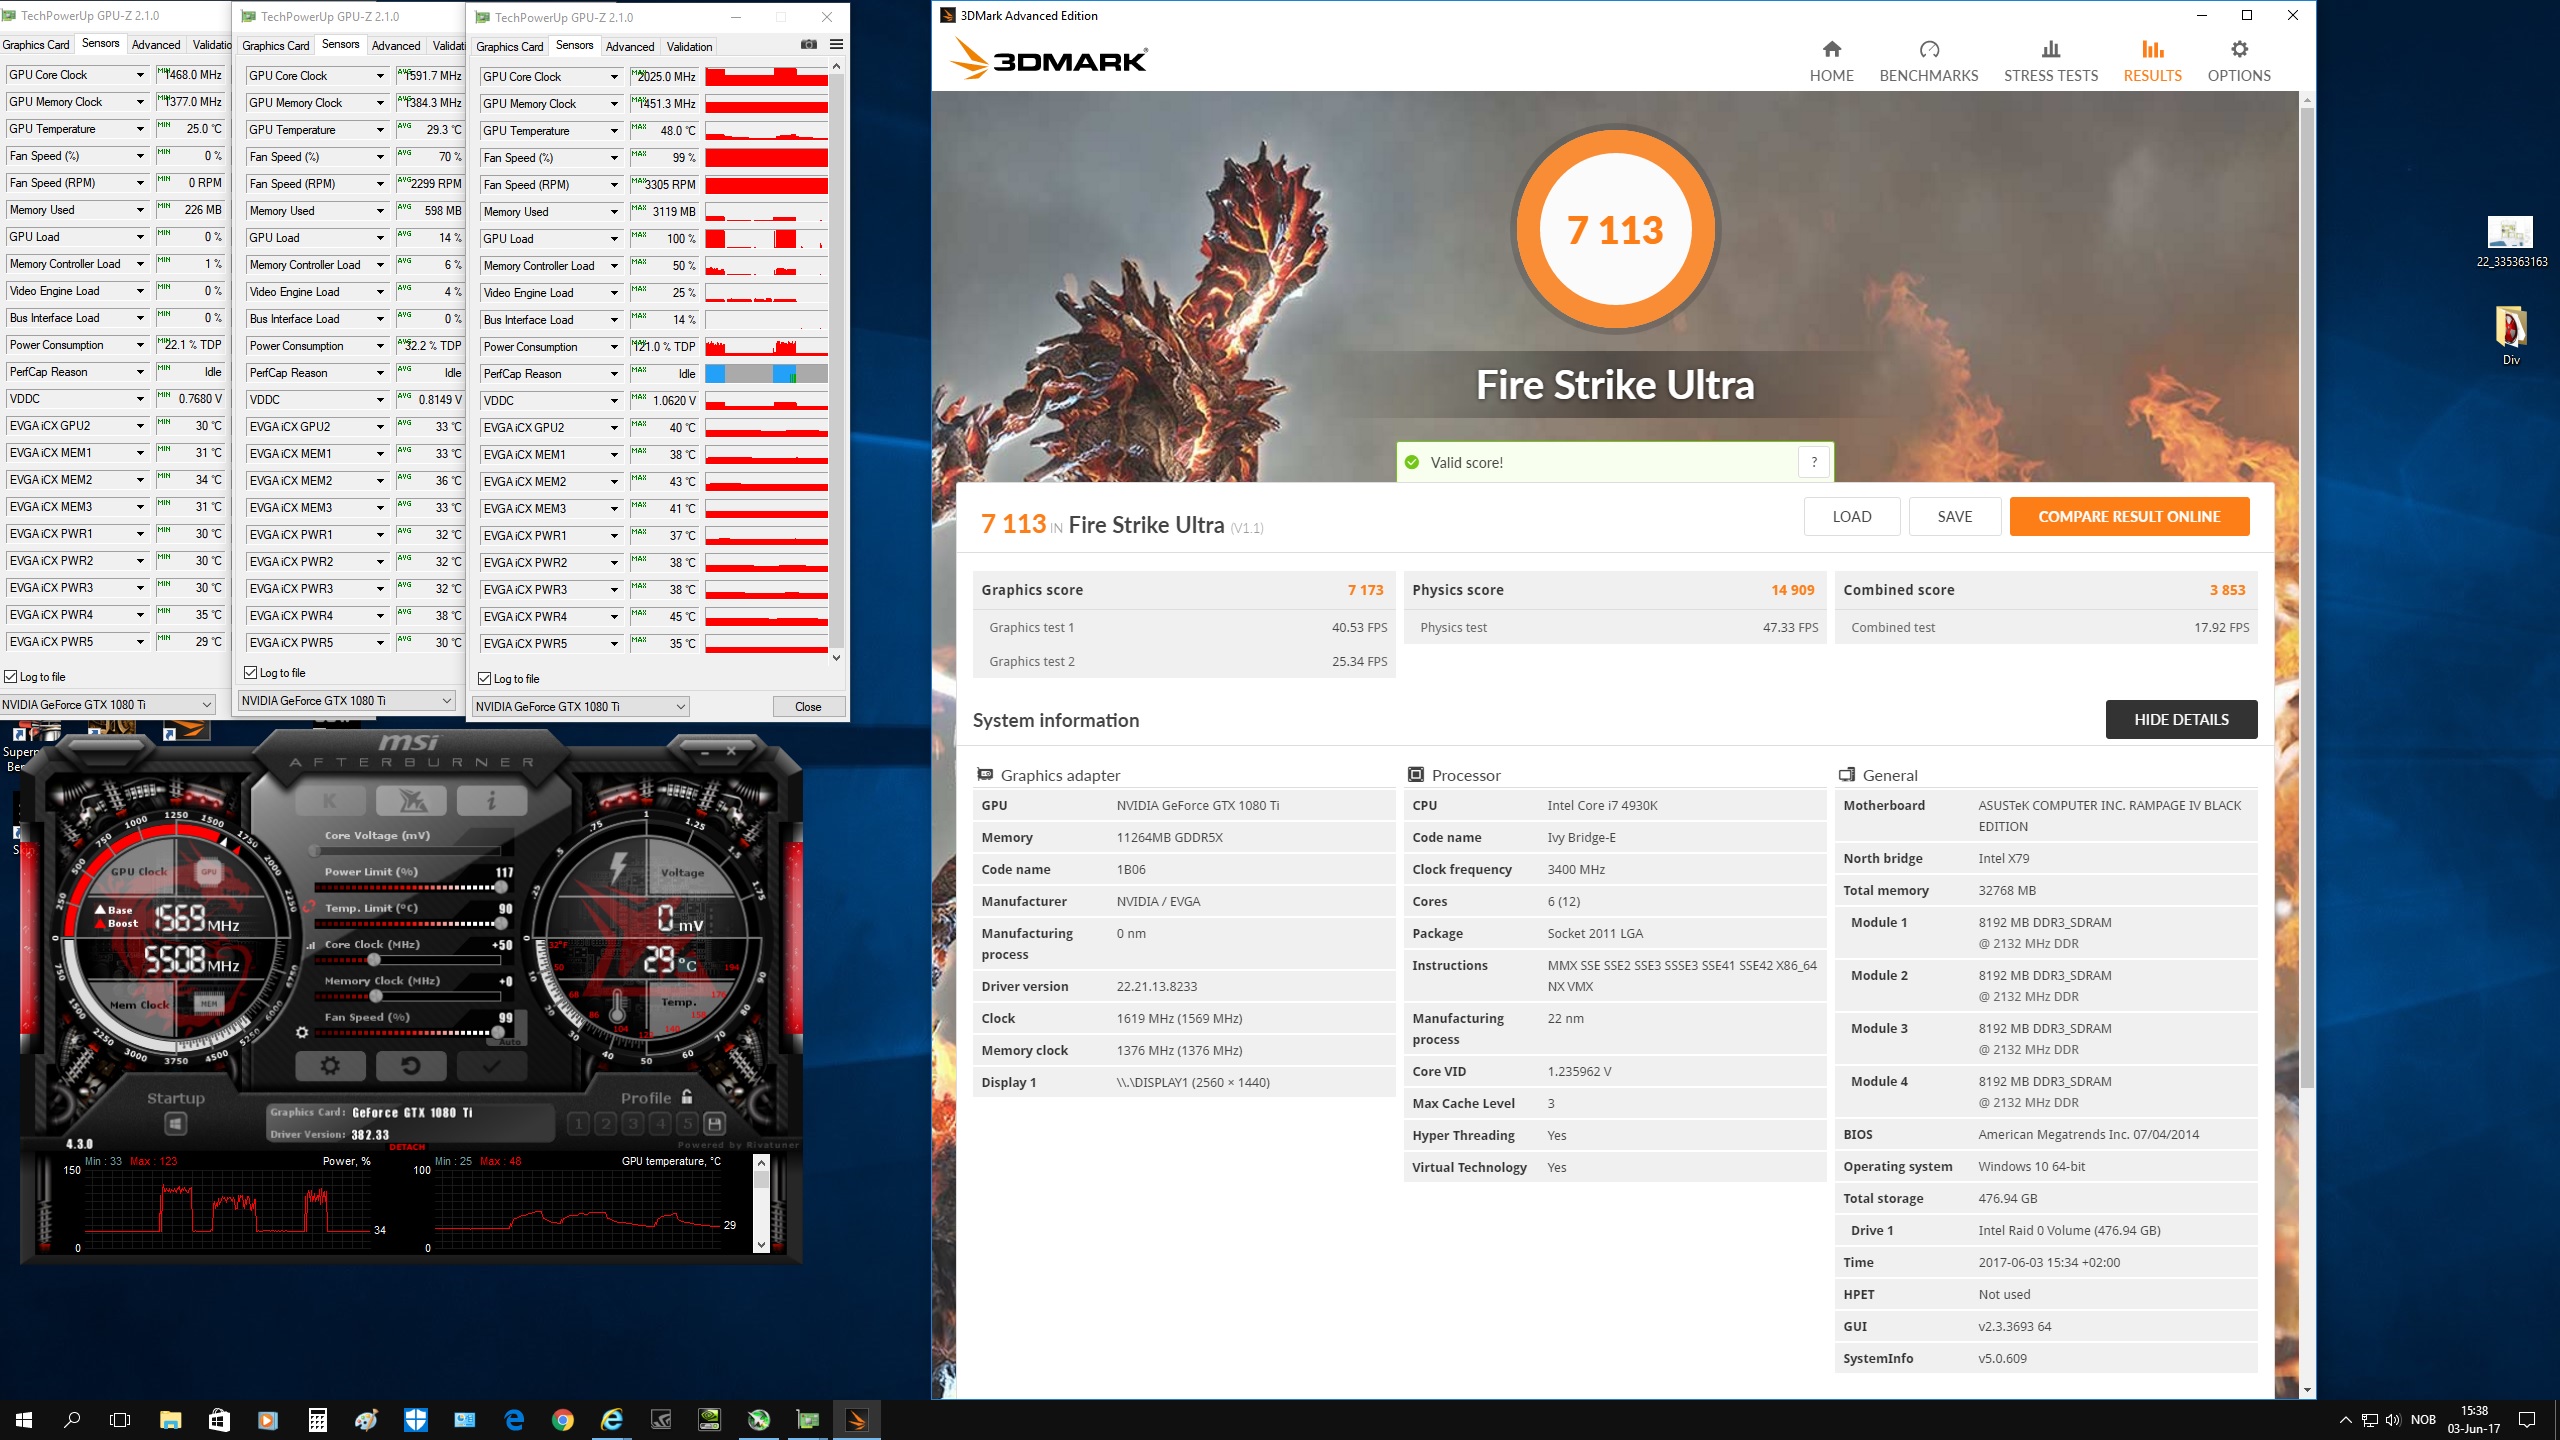The image size is (2560, 1440).
Task: Open STRESS TESTS section in 3DMark
Action: click(x=2051, y=62)
